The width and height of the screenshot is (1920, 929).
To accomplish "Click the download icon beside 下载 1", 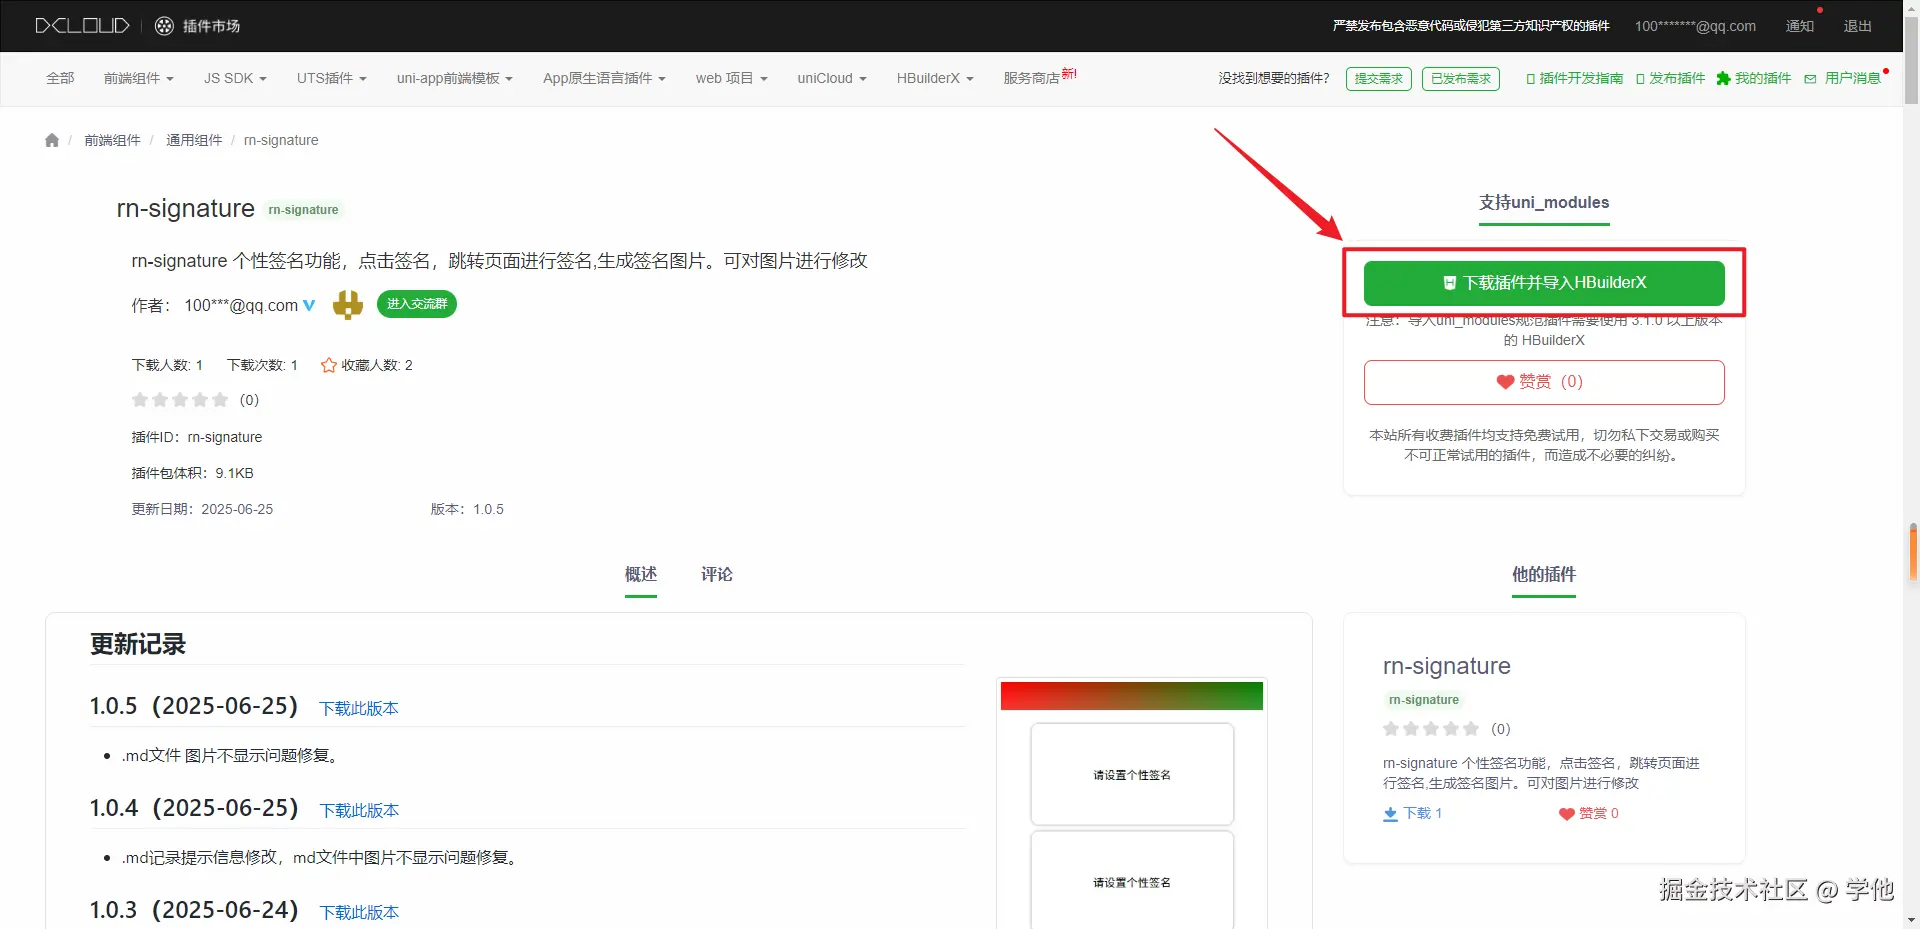I will 1390,814.
